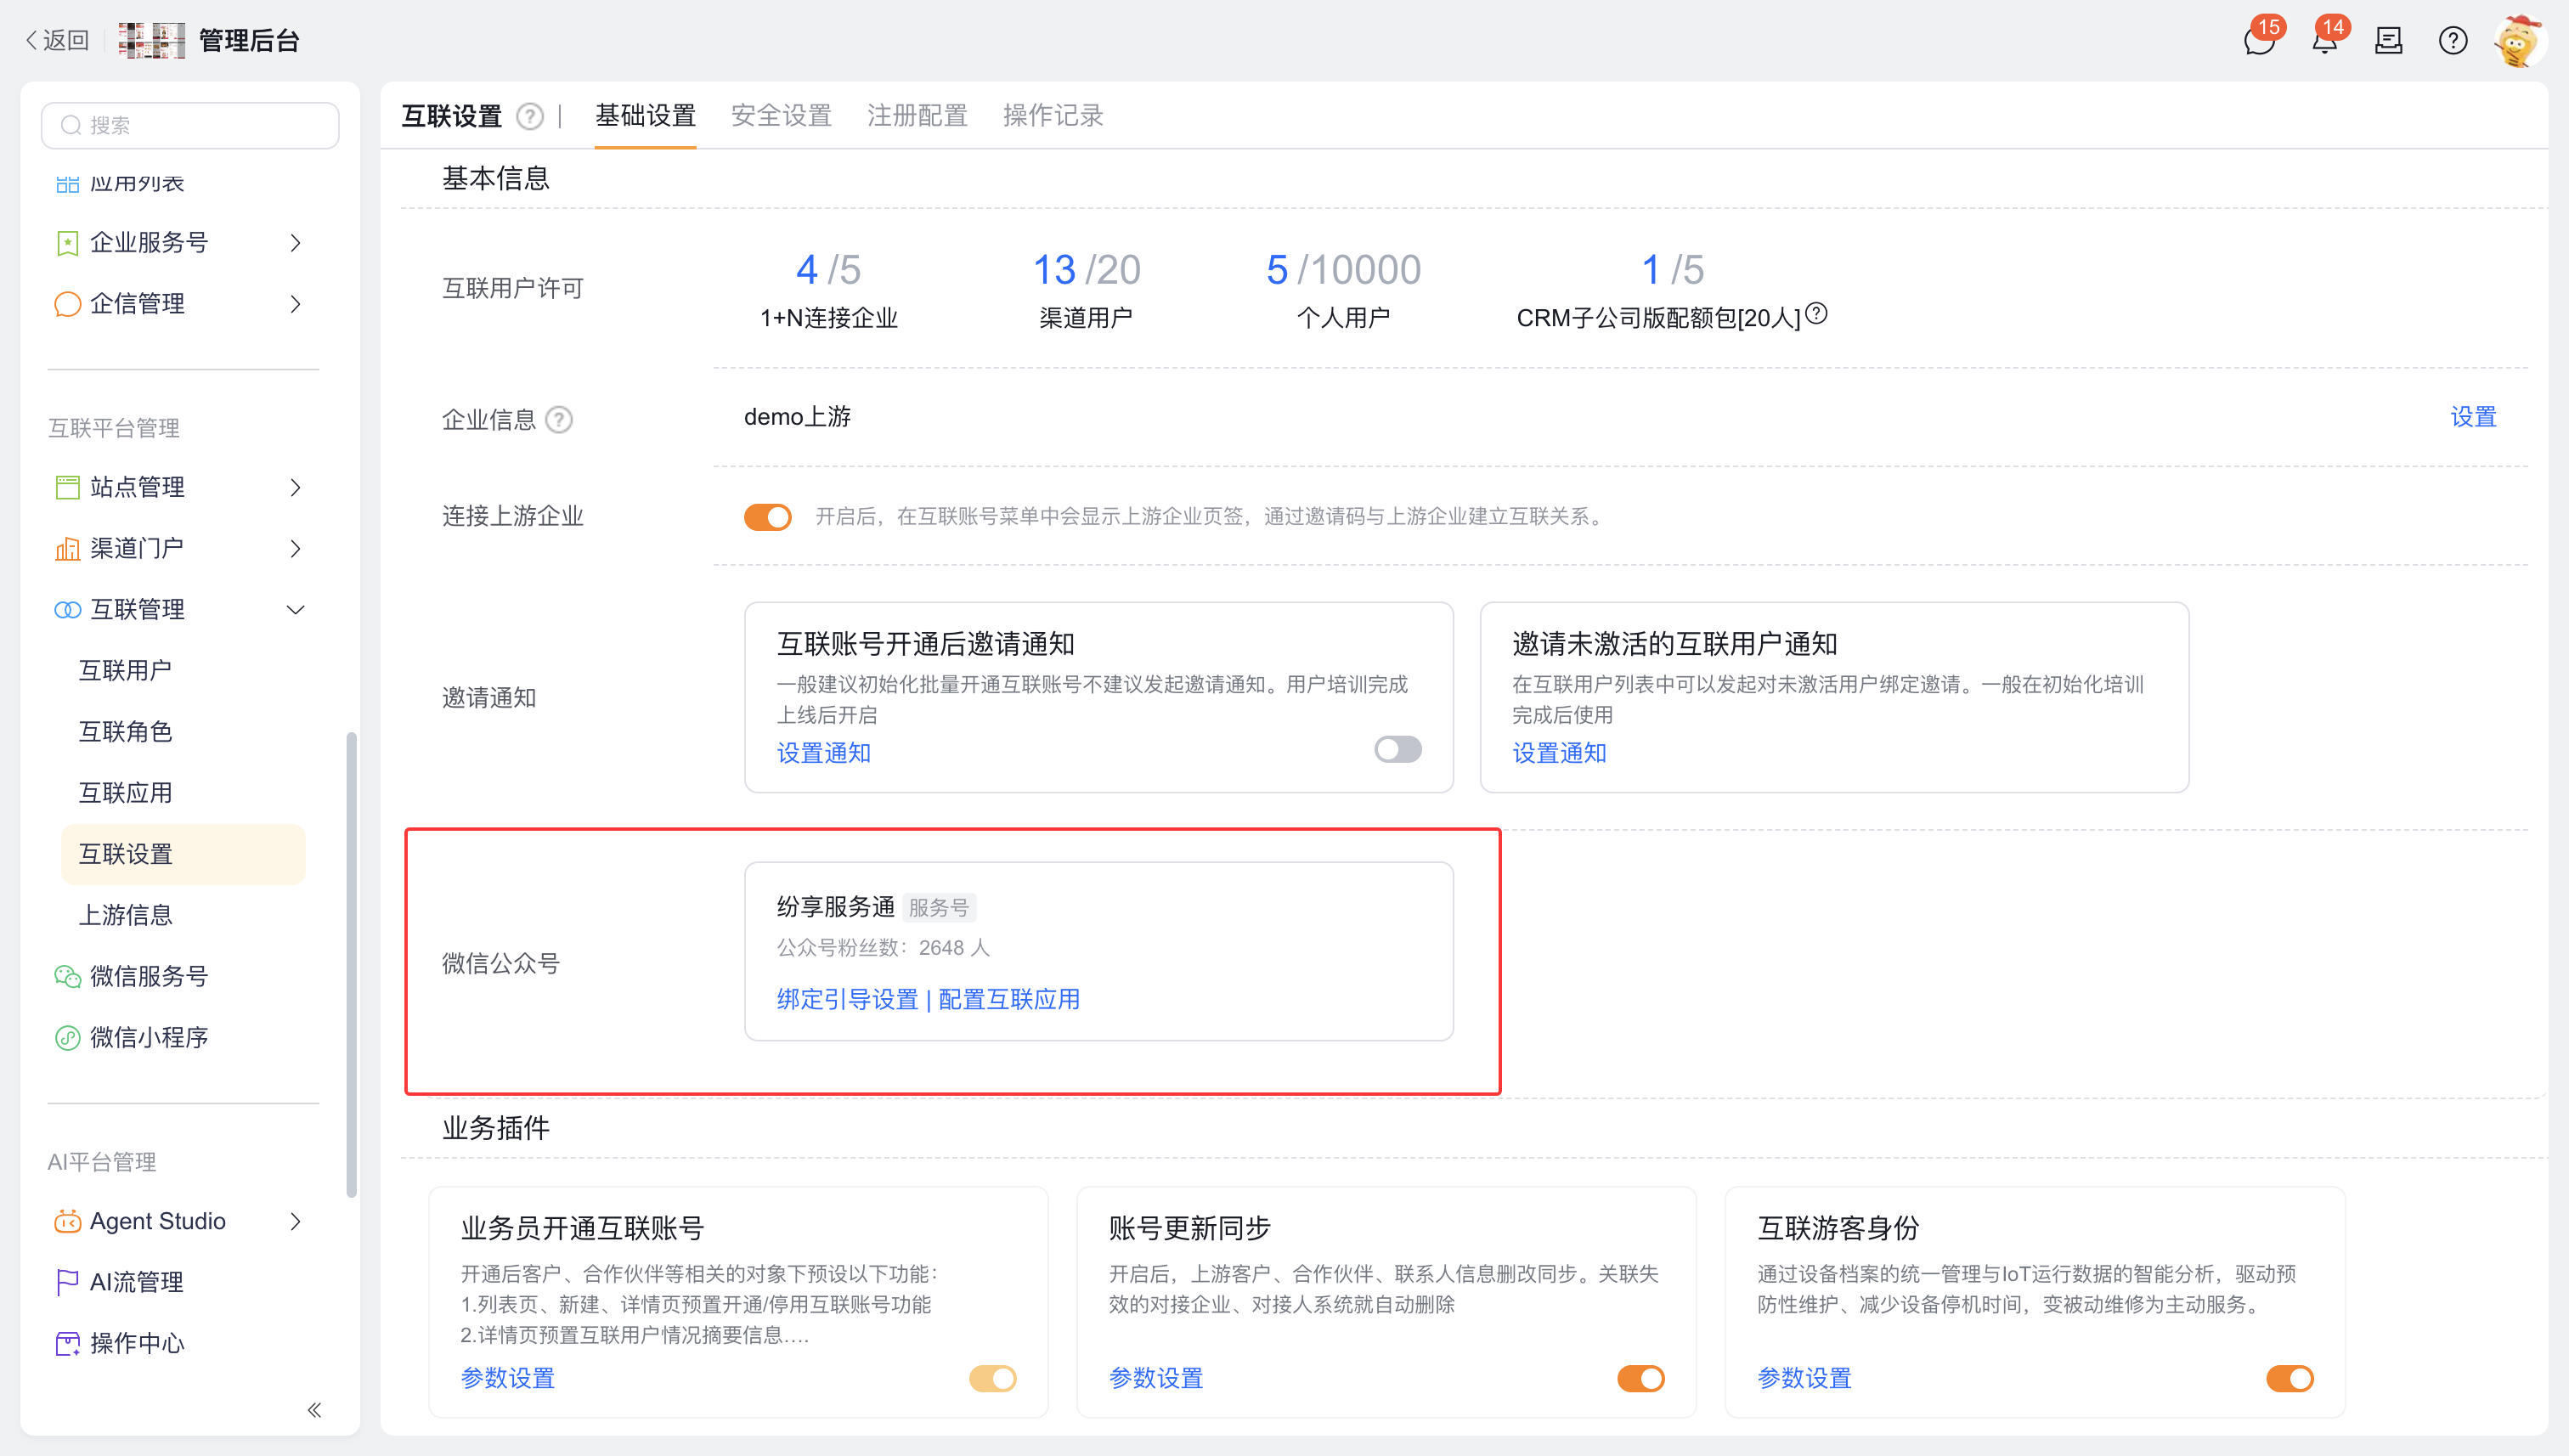Image resolution: width=2569 pixels, height=1456 pixels.
Task: Switch to the 操作记录 tab
Action: tap(1053, 116)
